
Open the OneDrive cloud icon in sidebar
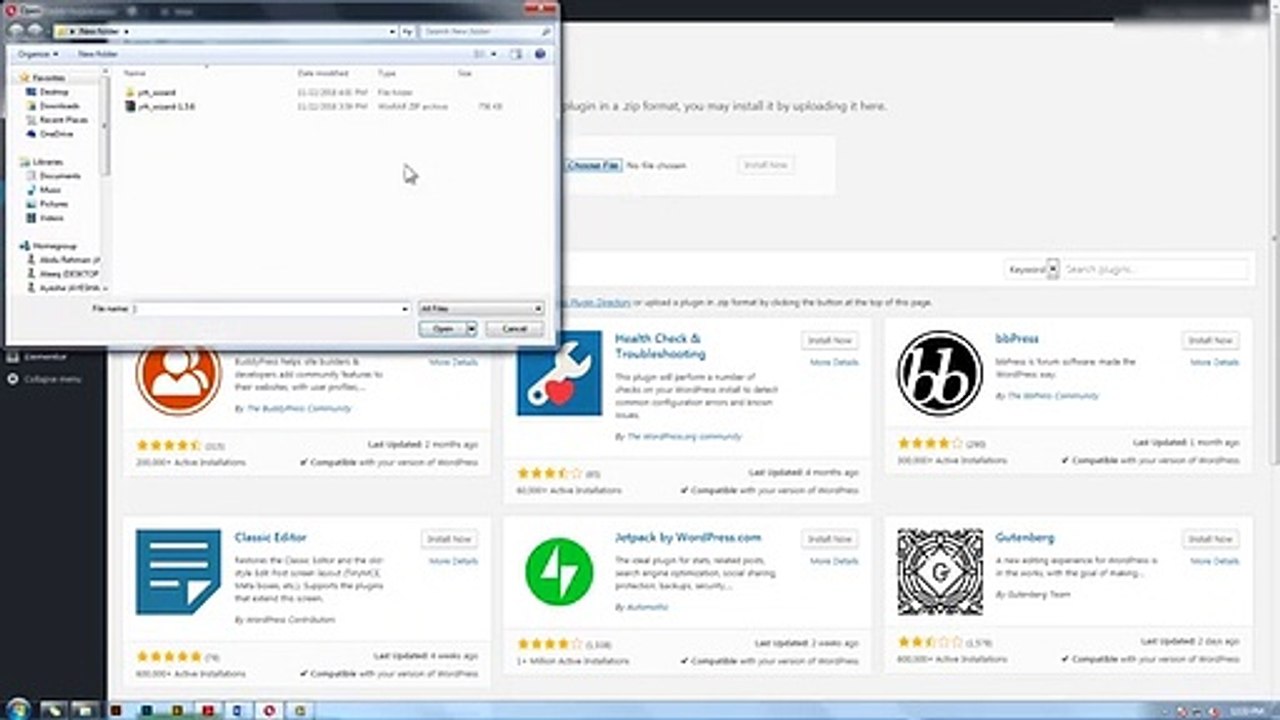coord(33,134)
